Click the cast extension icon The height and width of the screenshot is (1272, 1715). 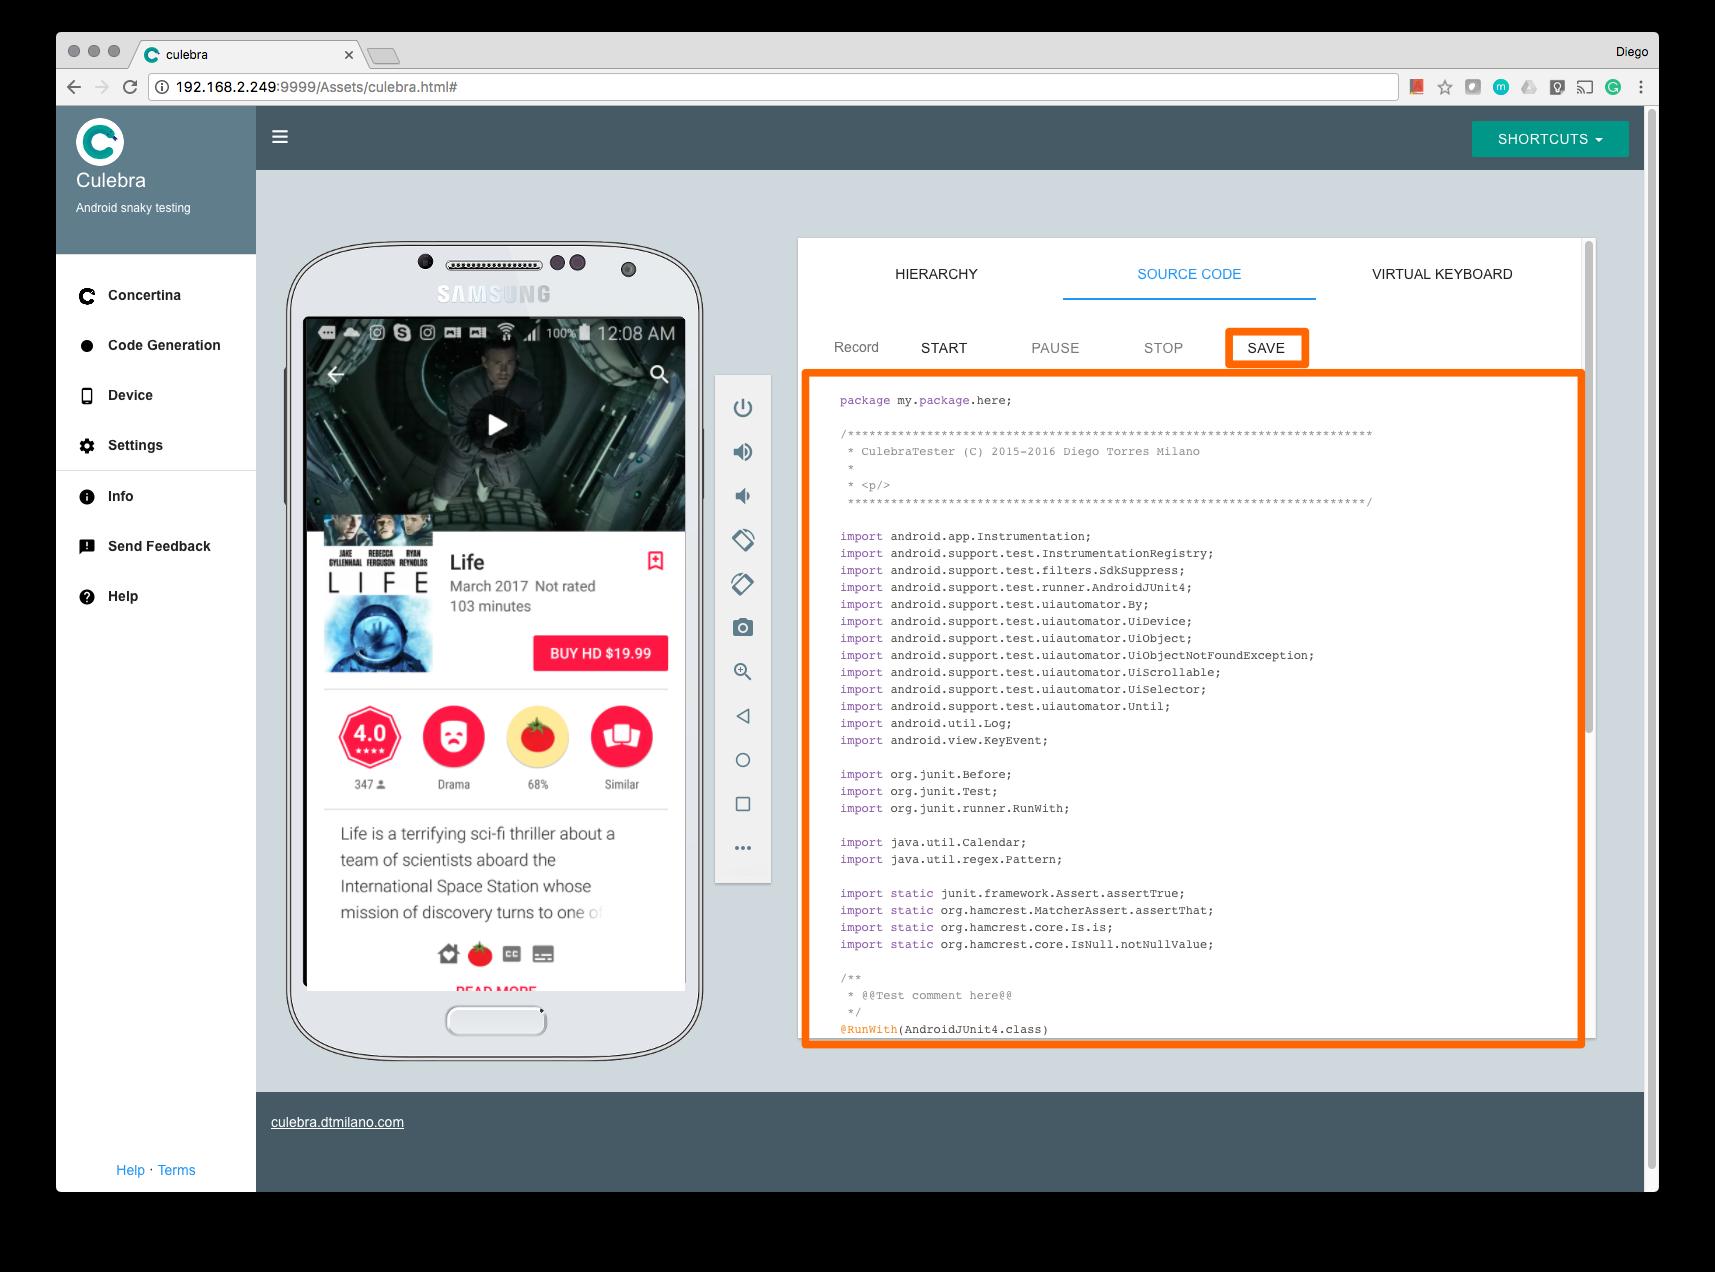pyautogui.click(x=1585, y=87)
